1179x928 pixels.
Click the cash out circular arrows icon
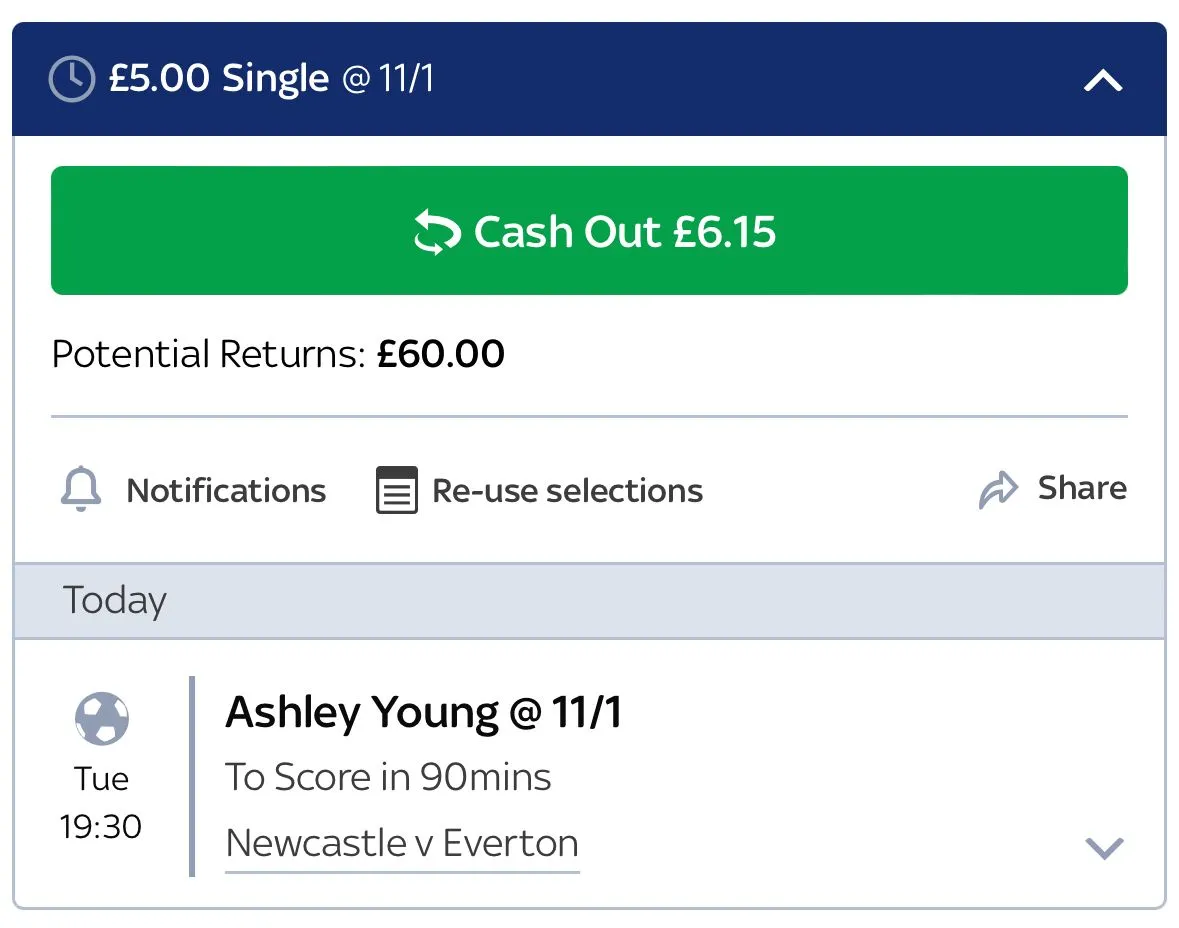coord(437,232)
